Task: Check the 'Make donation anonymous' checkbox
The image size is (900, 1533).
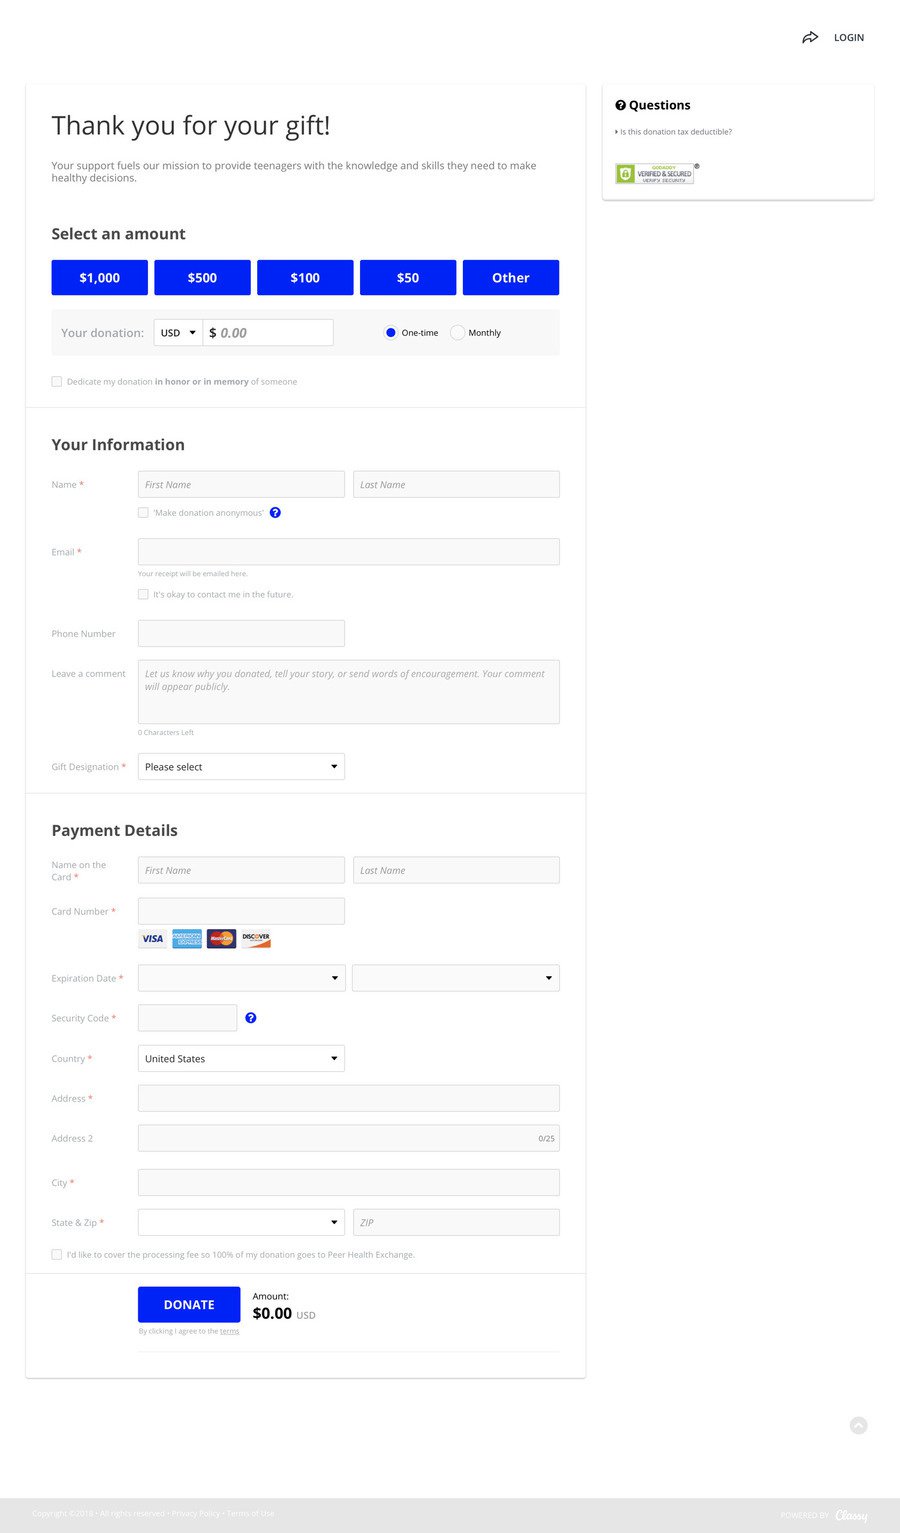Action: coord(143,513)
